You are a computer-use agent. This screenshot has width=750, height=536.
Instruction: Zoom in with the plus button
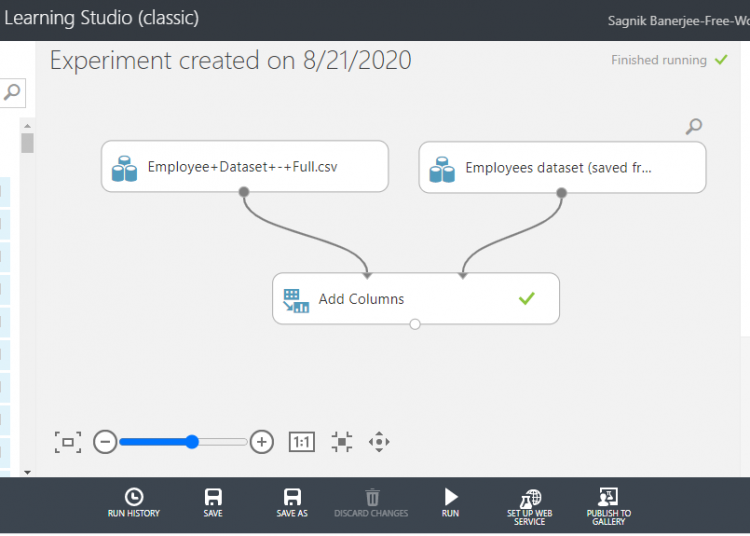(262, 442)
